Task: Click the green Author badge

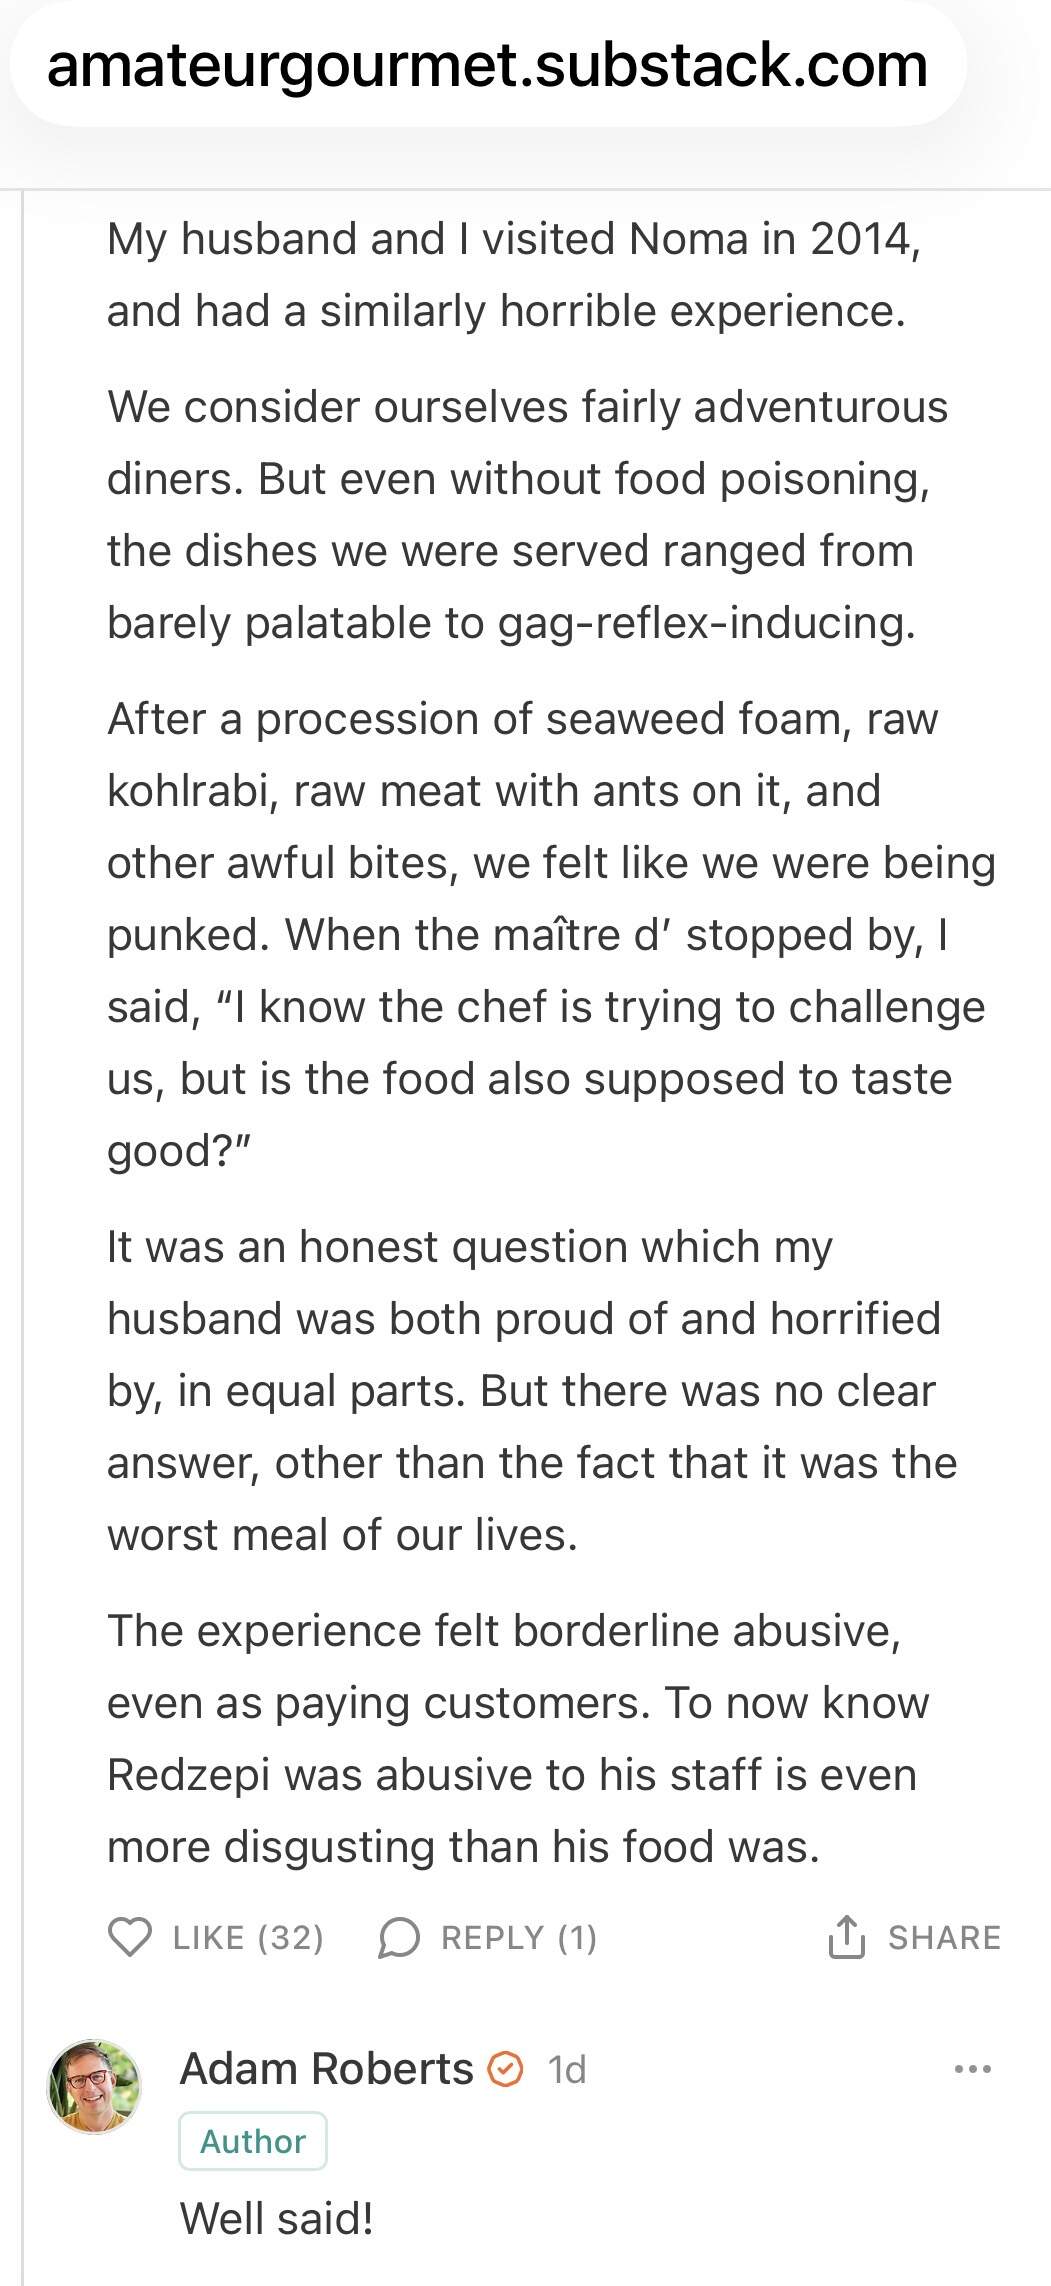Action: tap(253, 2141)
